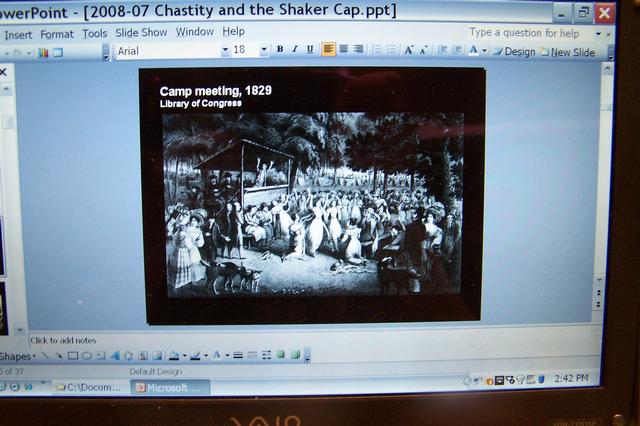
Task: Select the Camp meeting, 1829 title text
Action: click(x=216, y=91)
